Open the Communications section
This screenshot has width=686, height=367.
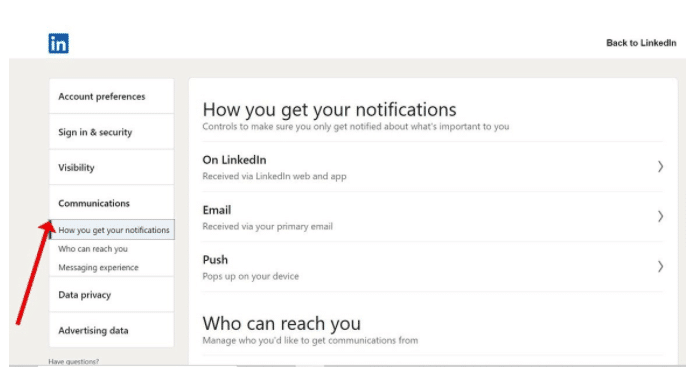click(112, 203)
